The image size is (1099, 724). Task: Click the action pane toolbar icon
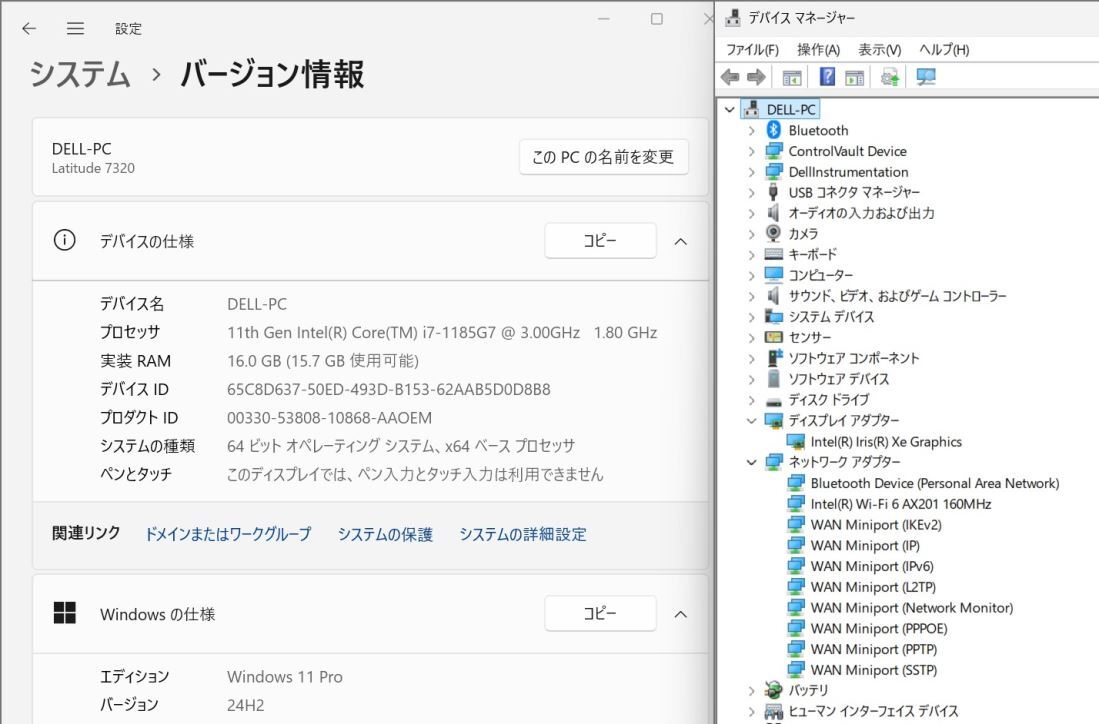click(854, 77)
